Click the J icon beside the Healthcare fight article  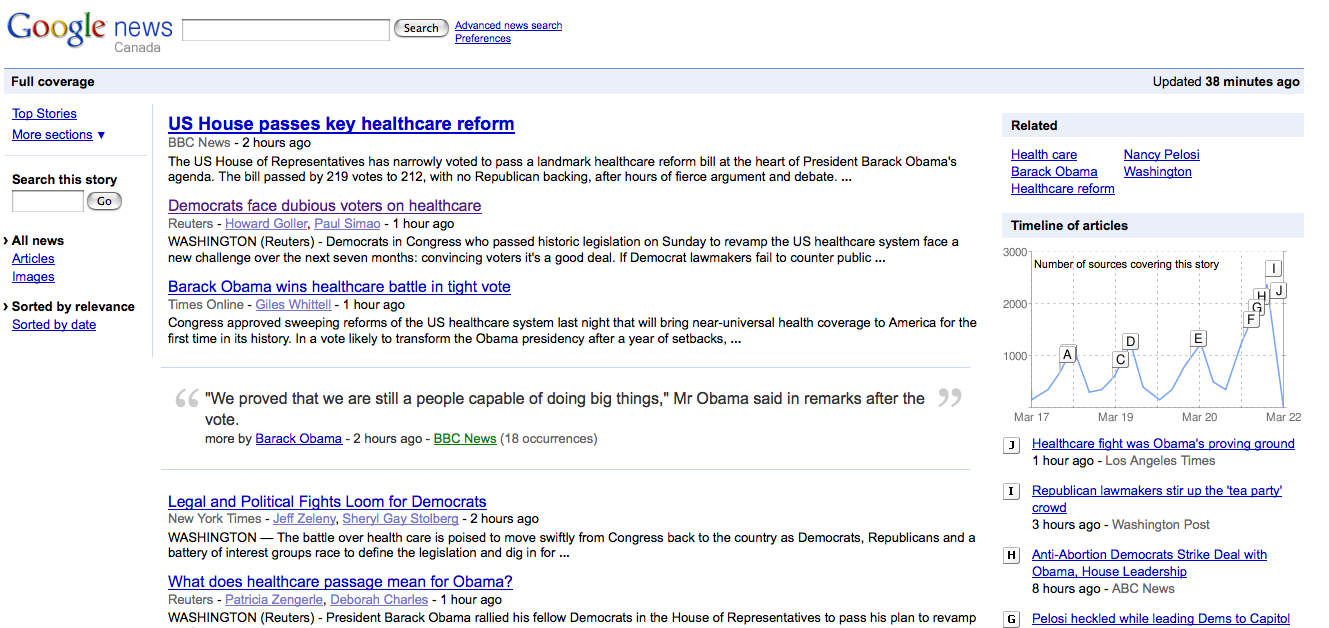[1012, 445]
